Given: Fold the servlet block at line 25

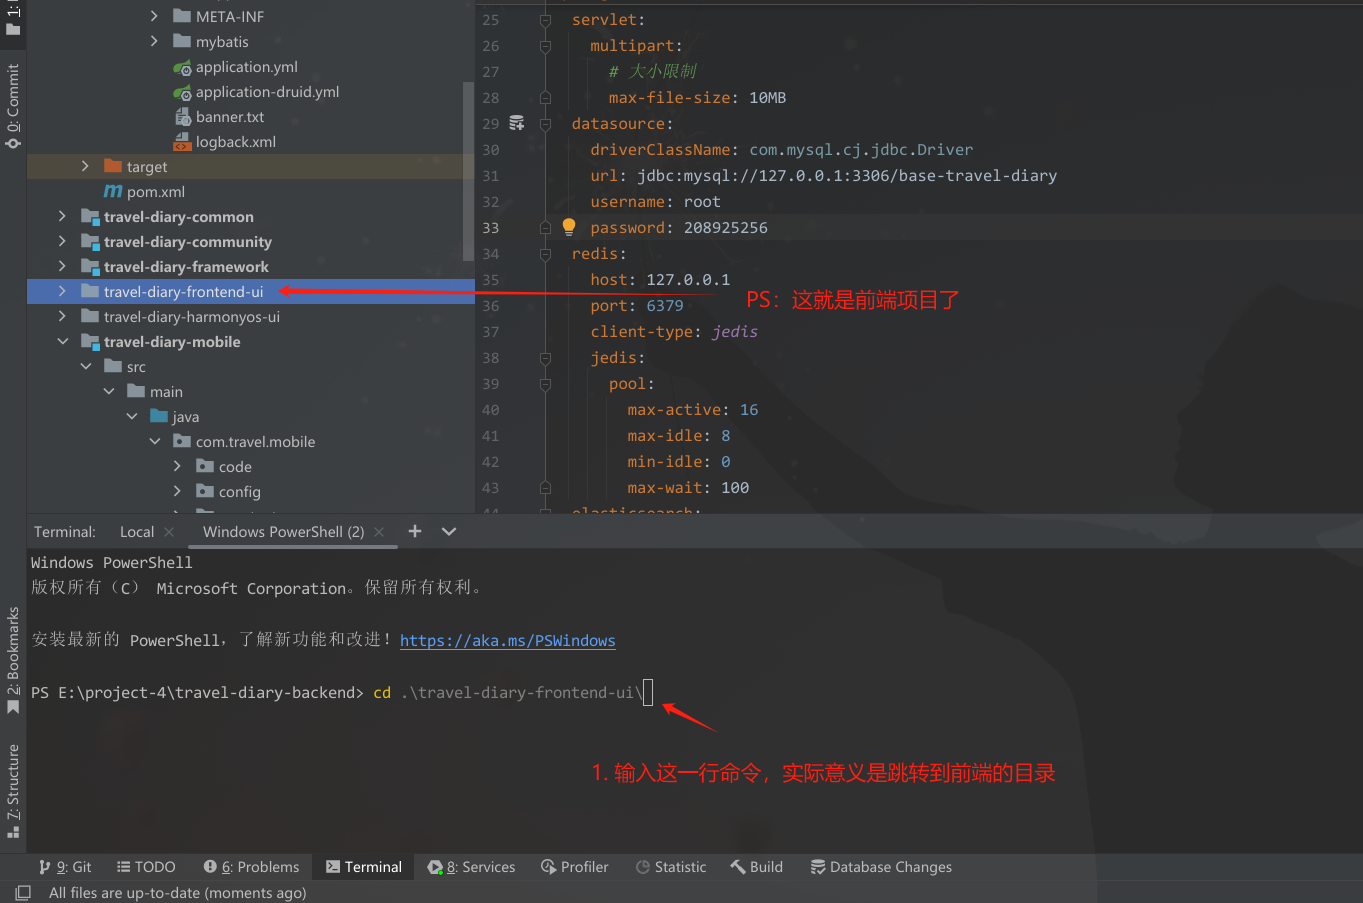Looking at the screenshot, I should [545, 20].
